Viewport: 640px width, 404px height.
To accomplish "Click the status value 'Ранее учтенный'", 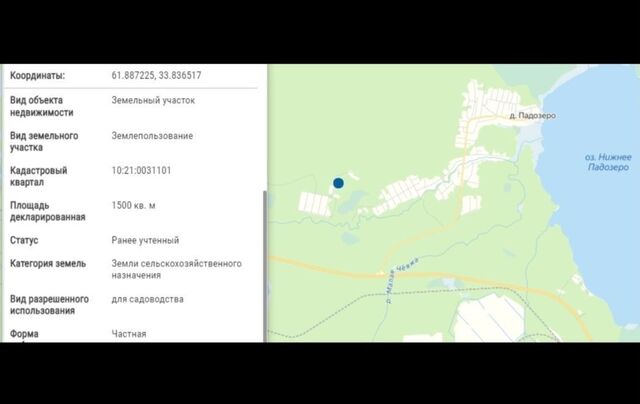I will click(145, 240).
